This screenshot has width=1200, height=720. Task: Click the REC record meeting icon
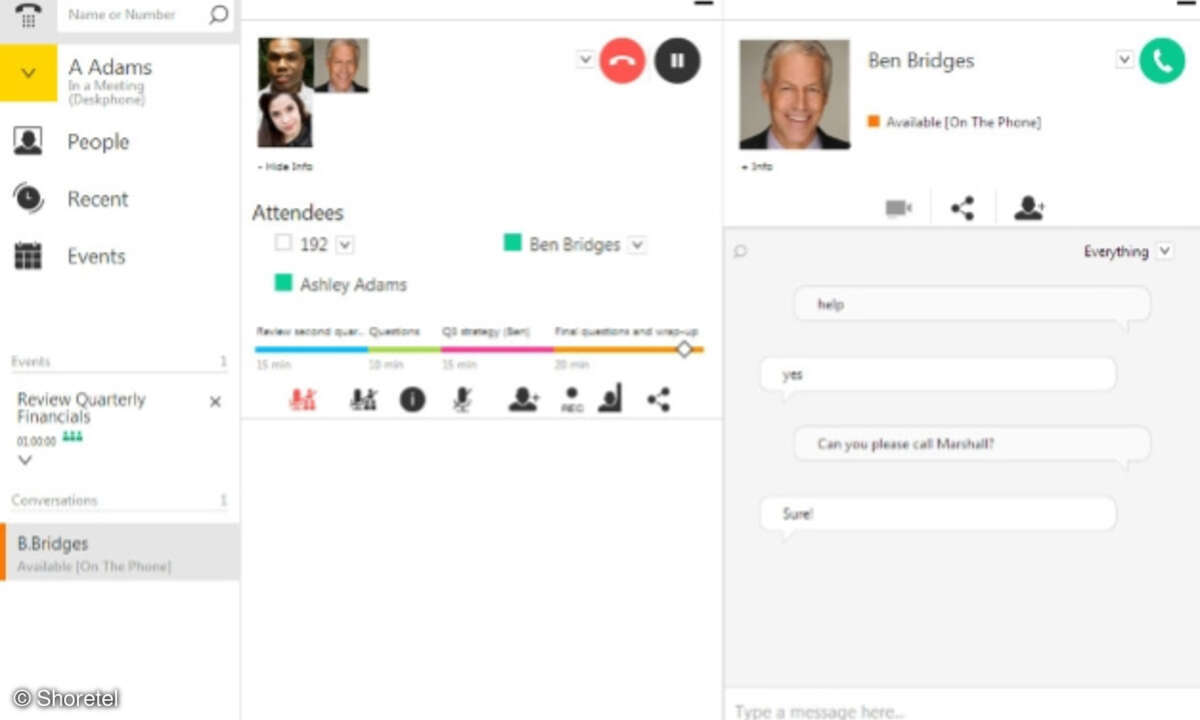coord(572,400)
